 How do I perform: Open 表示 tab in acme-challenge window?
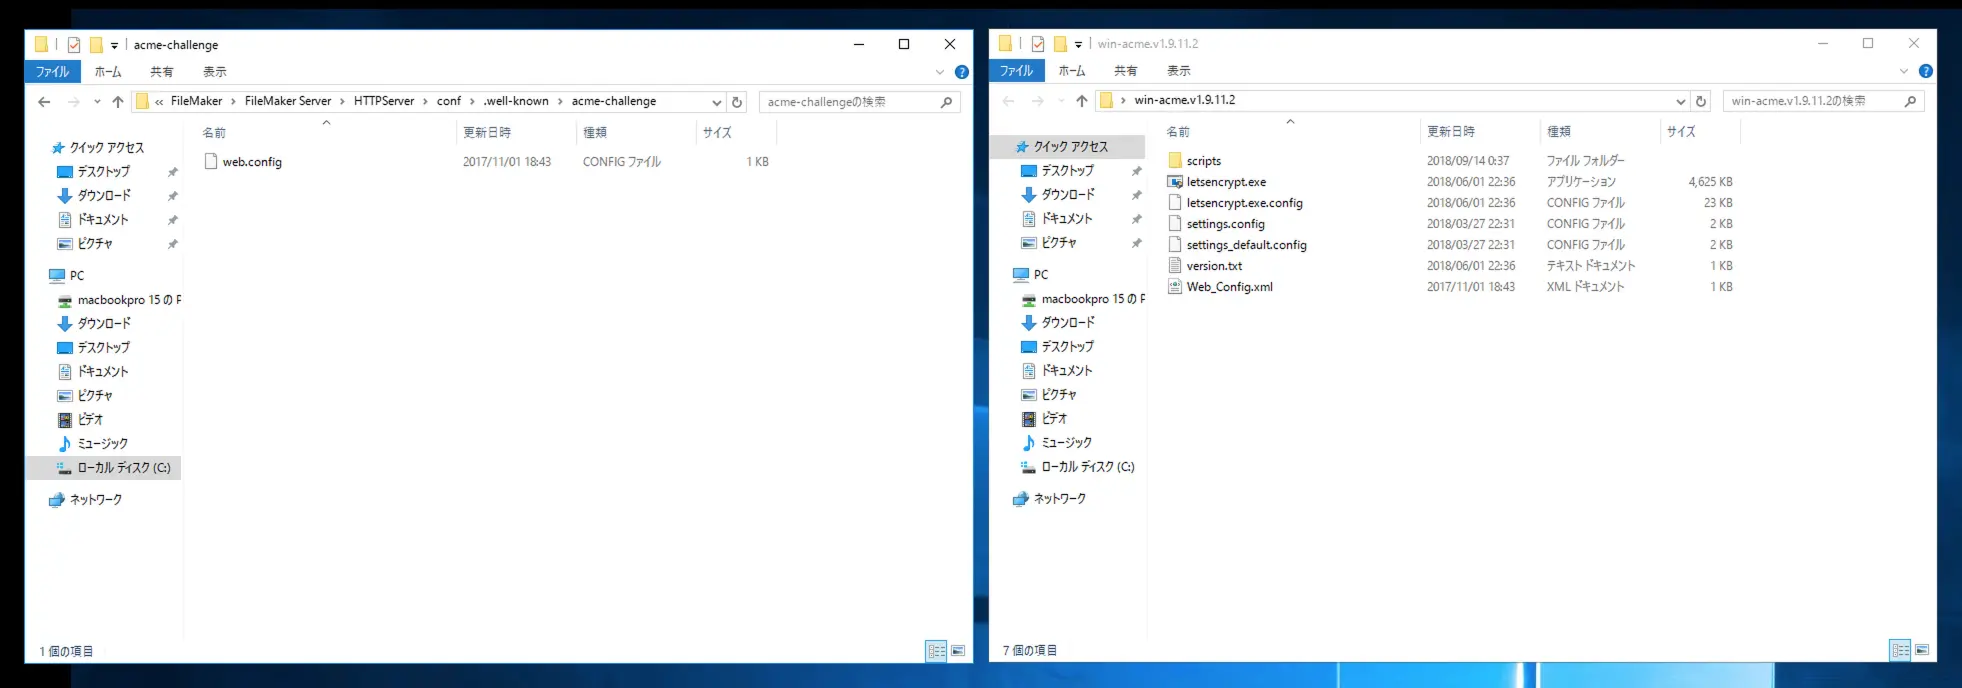pos(215,72)
